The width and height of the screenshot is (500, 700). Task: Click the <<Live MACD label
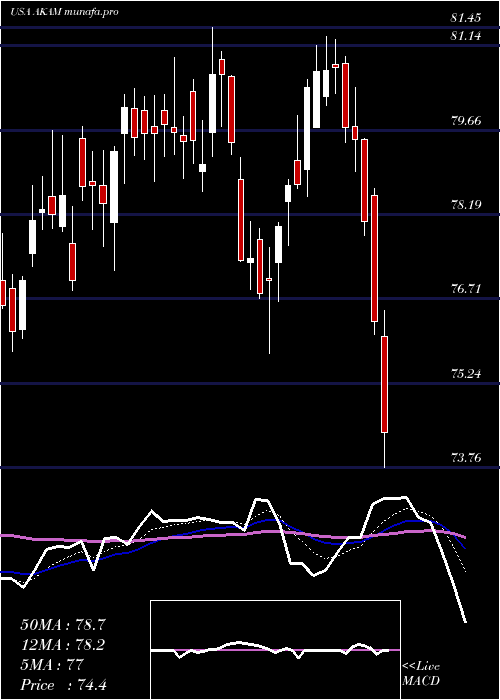(421, 674)
